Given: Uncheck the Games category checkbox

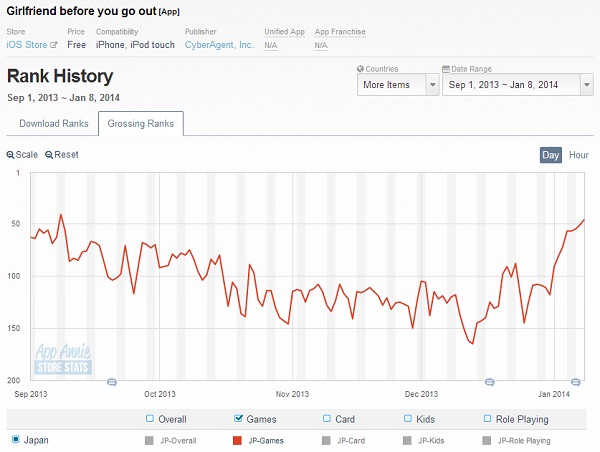Looking at the screenshot, I should tap(237, 419).
